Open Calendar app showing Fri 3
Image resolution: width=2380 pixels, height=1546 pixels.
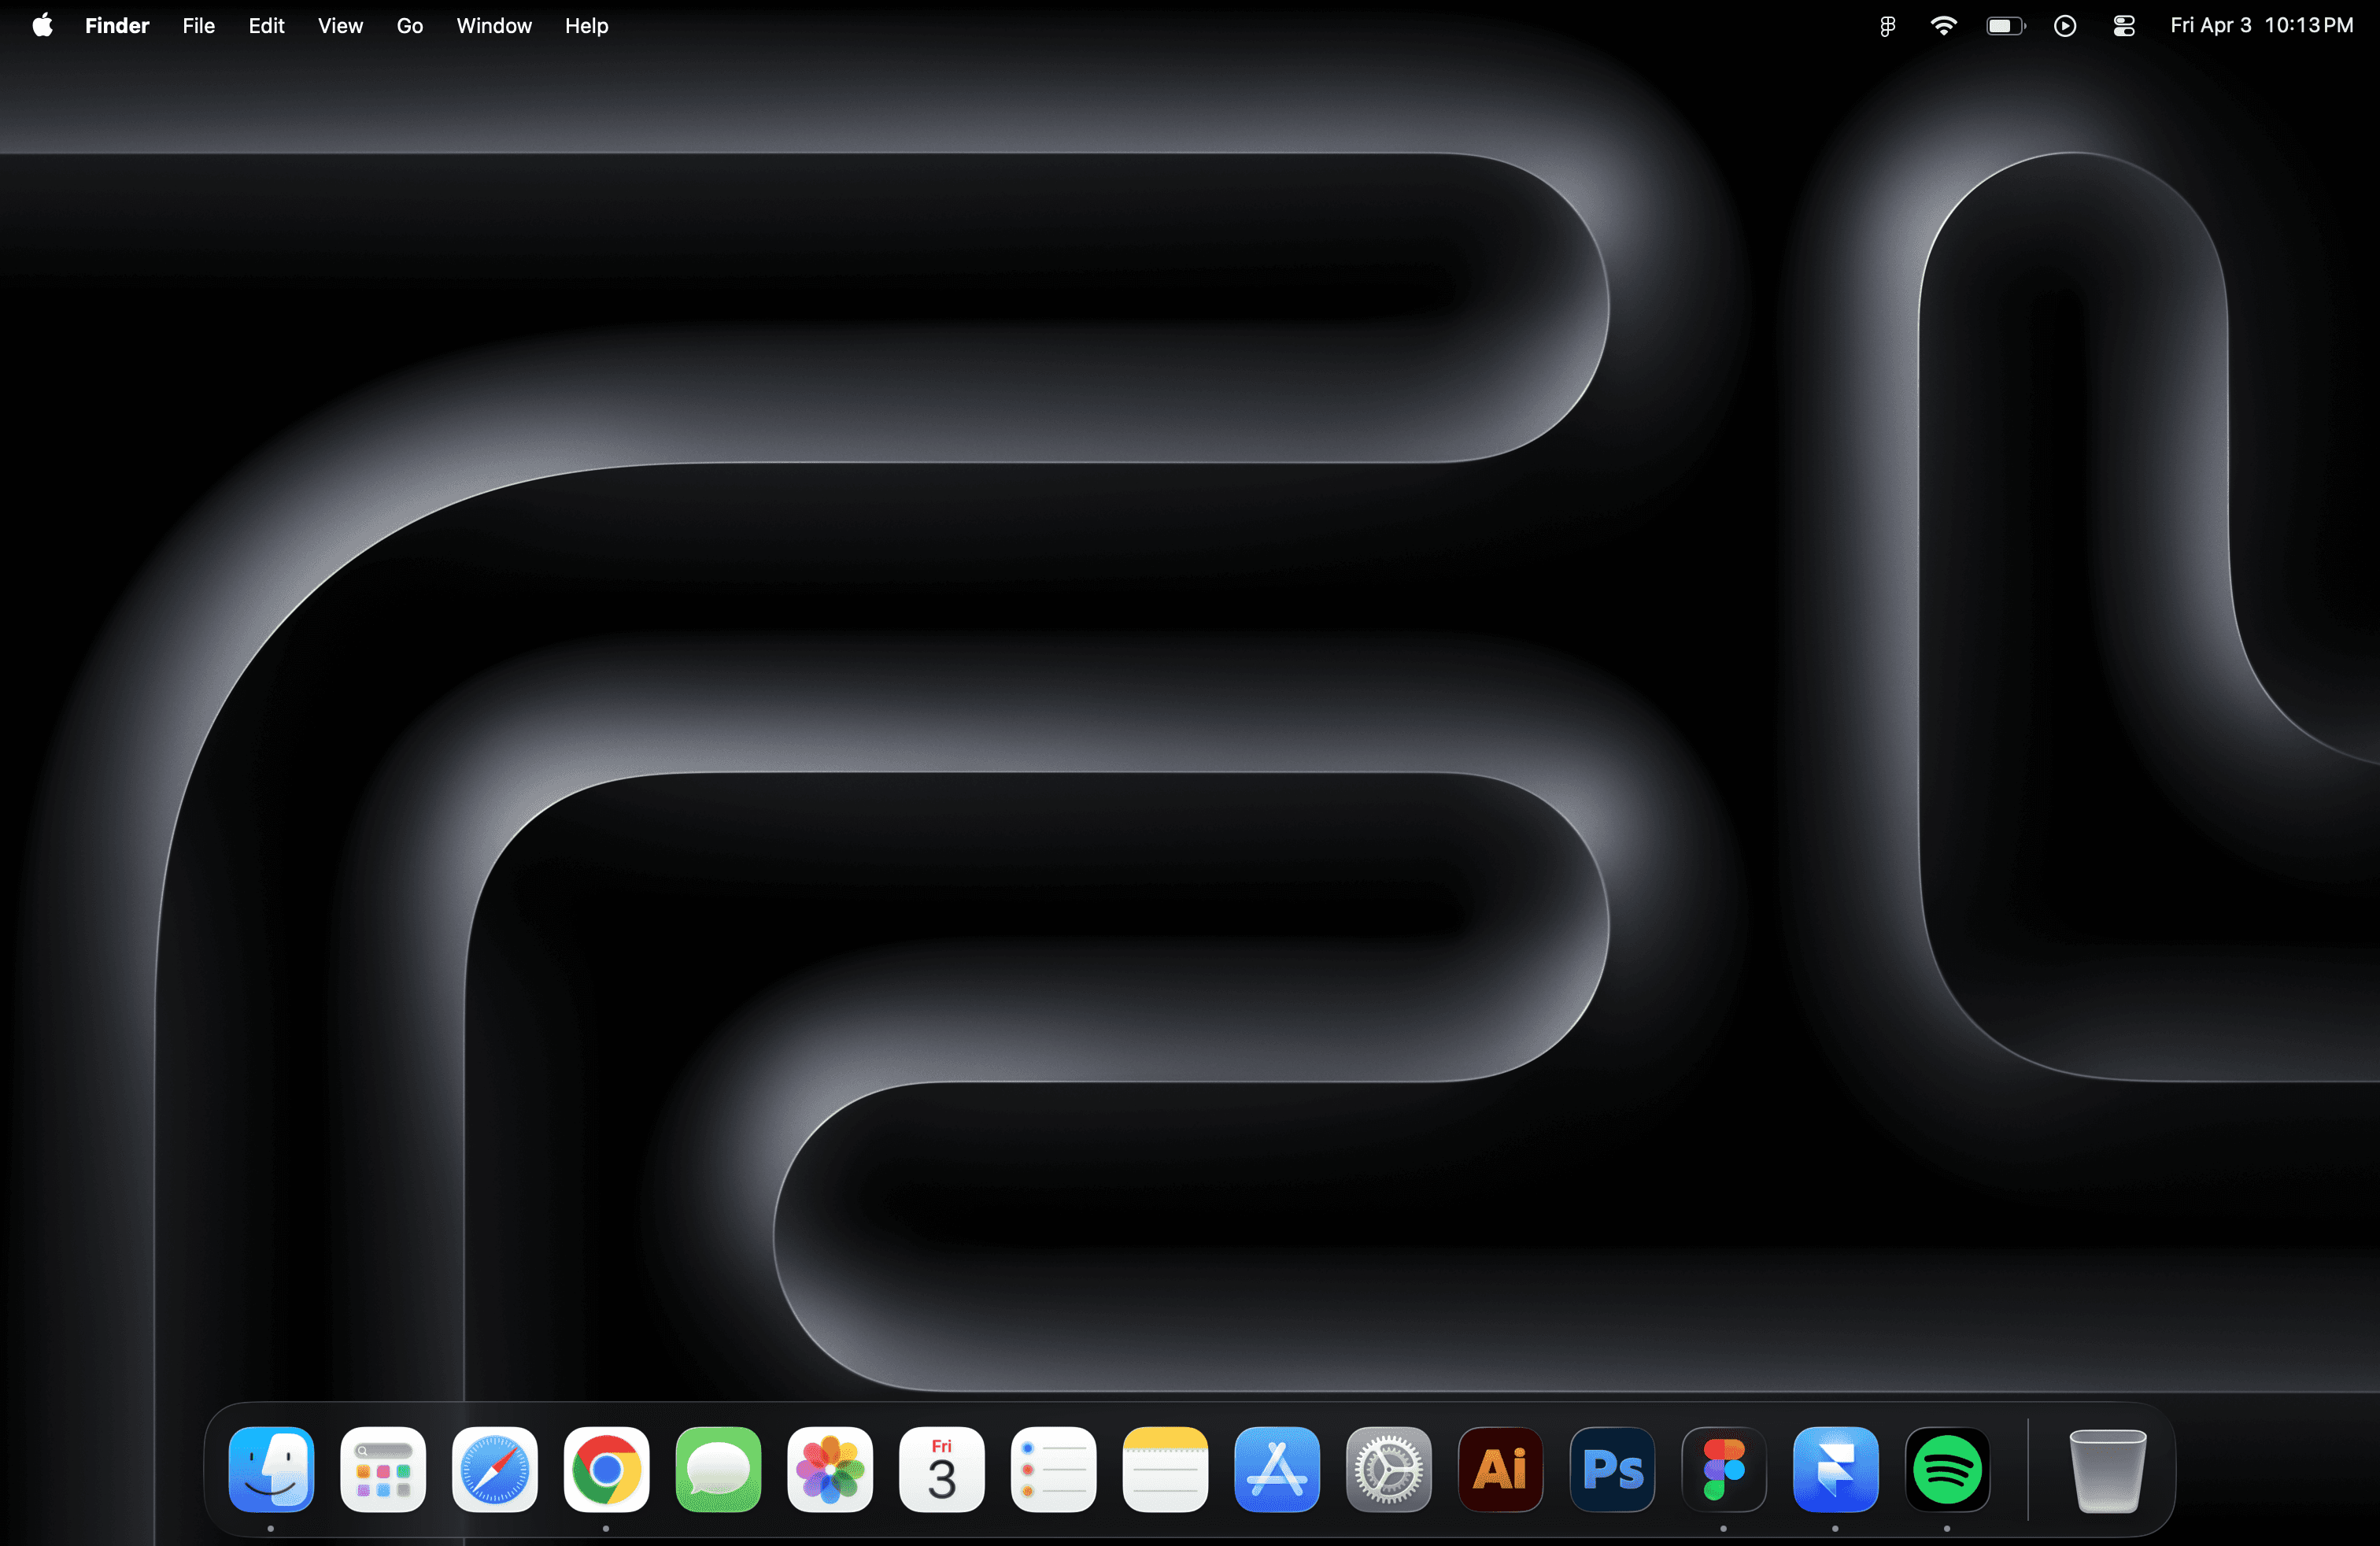tap(941, 1469)
